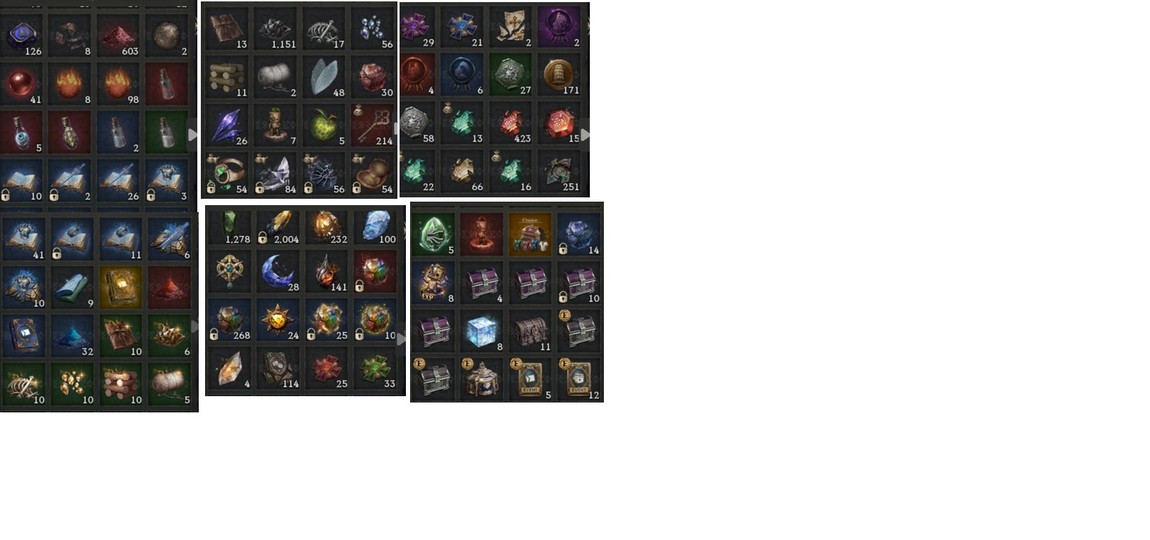Image resolution: width=1150 pixels, height=540 pixels.
Task: Choose the ice crystal stack of 100
Action: (x=376, y=227)
